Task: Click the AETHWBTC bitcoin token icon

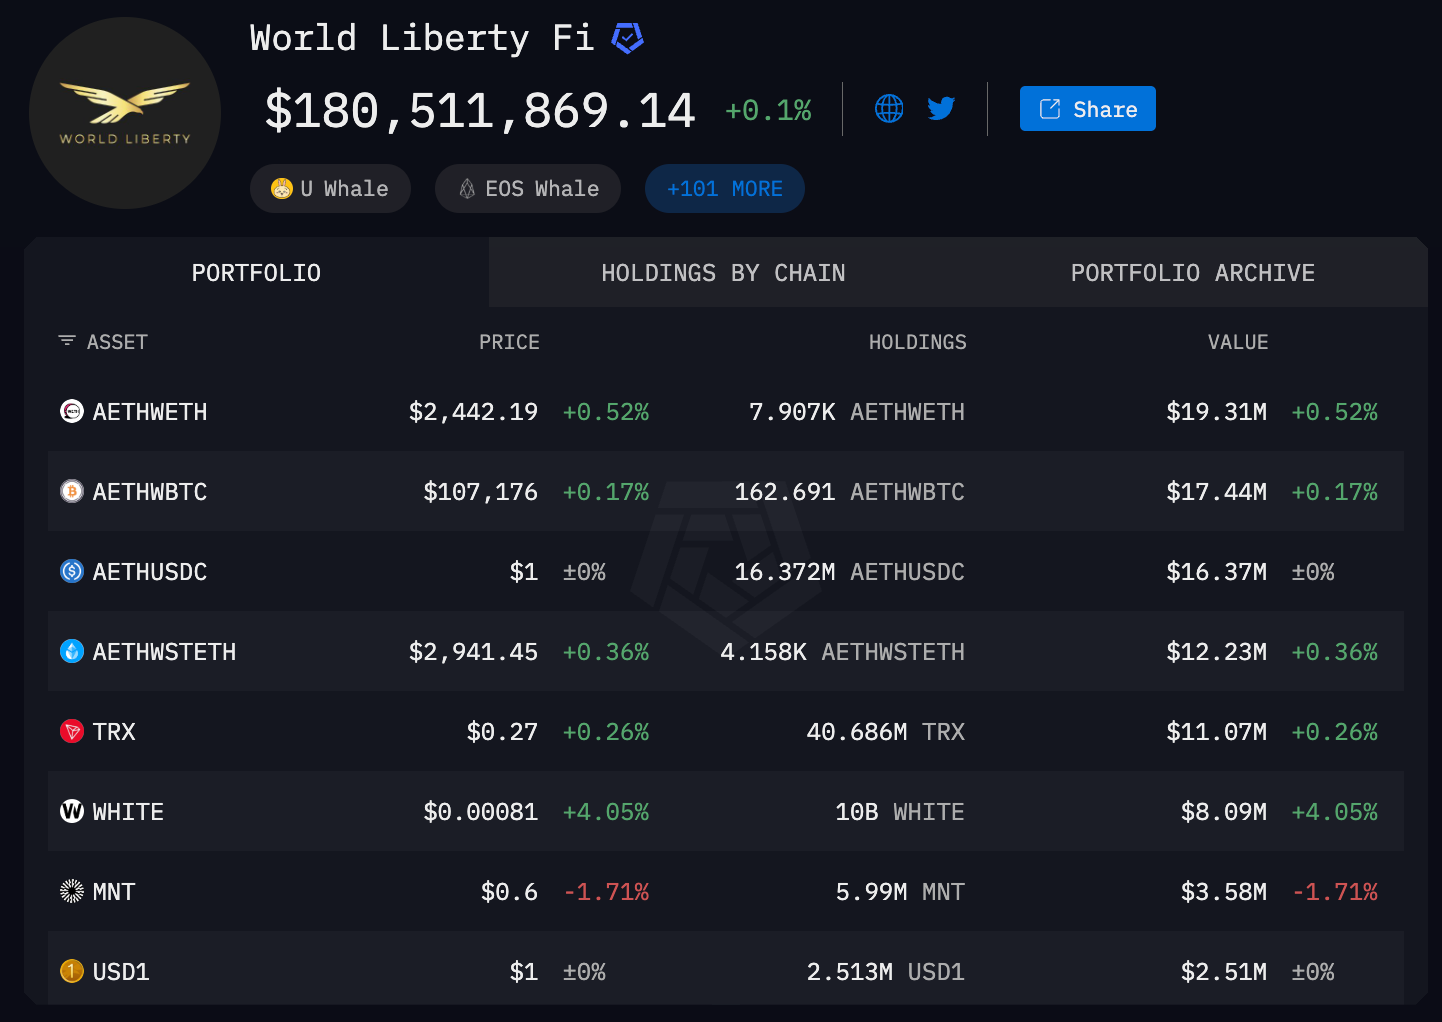Action: pyautogui.click(x=72, y=491)
